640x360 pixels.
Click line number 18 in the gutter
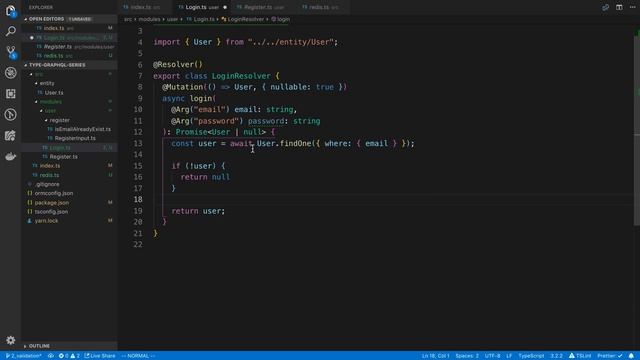pyautogui.click(x=138, y=200)
